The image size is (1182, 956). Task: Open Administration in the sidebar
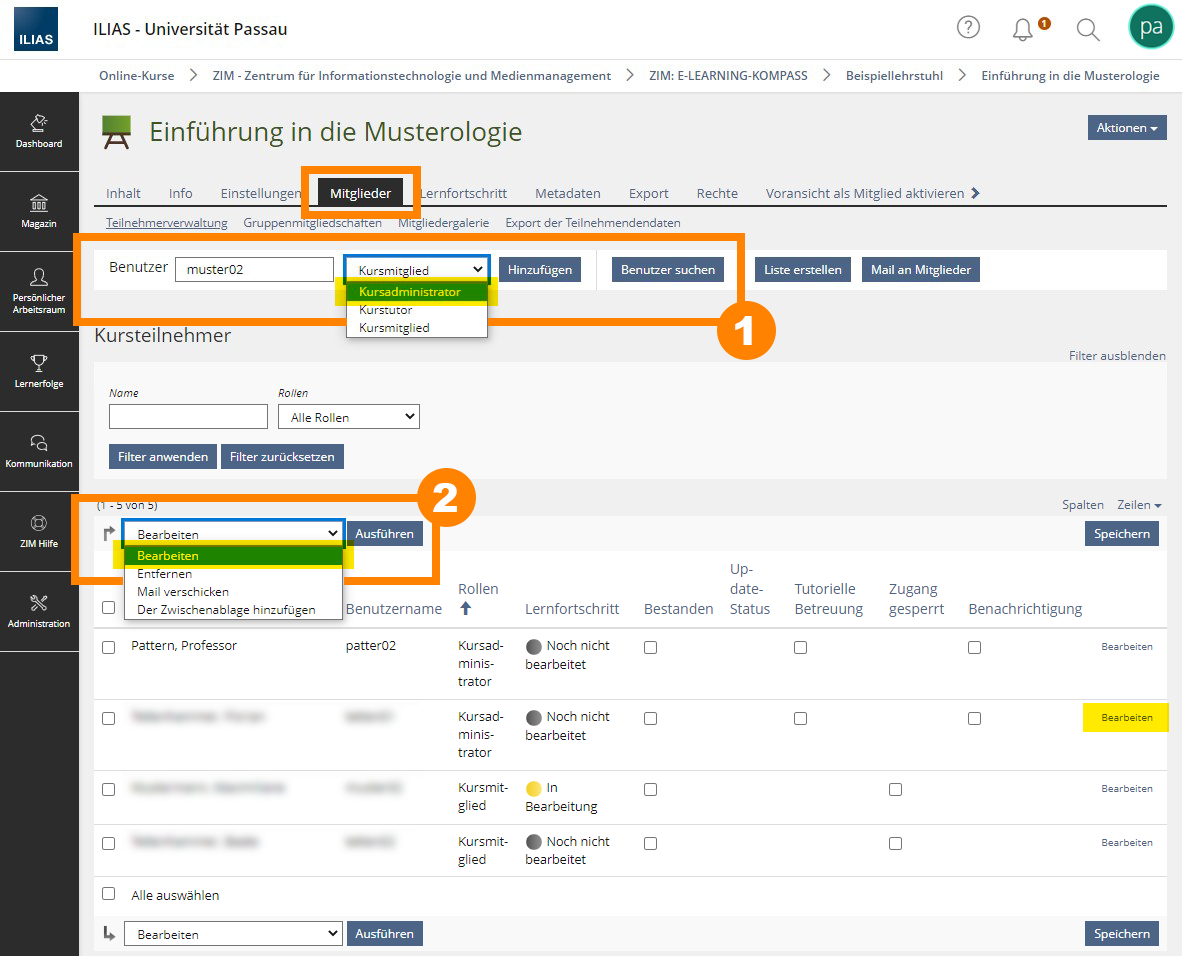click(39, 611)
